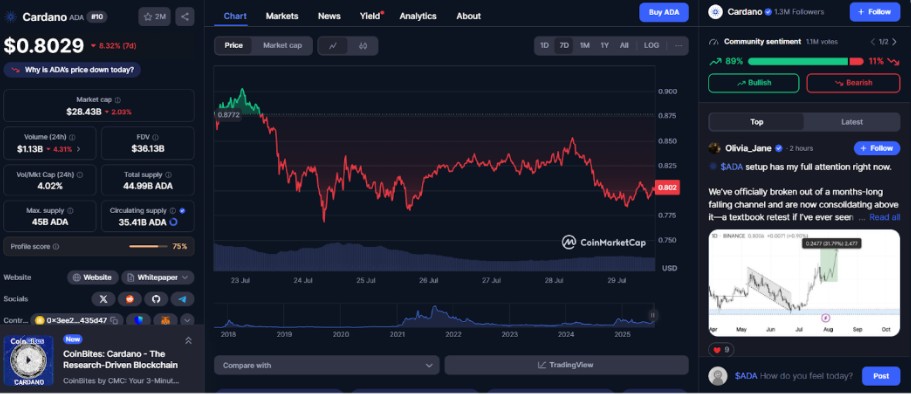This screenshot has height=394, width=911.
Task: Click the Post button
Action: pos(881,376)
